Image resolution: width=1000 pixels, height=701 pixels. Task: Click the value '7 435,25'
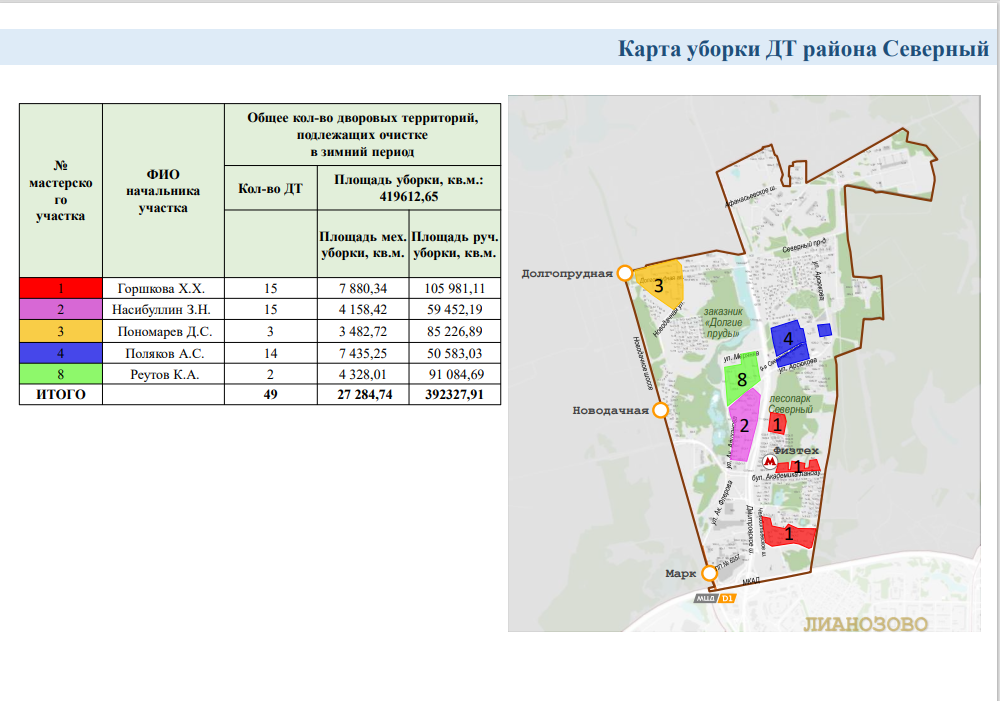pyautogui.click(x=363, y=353)
